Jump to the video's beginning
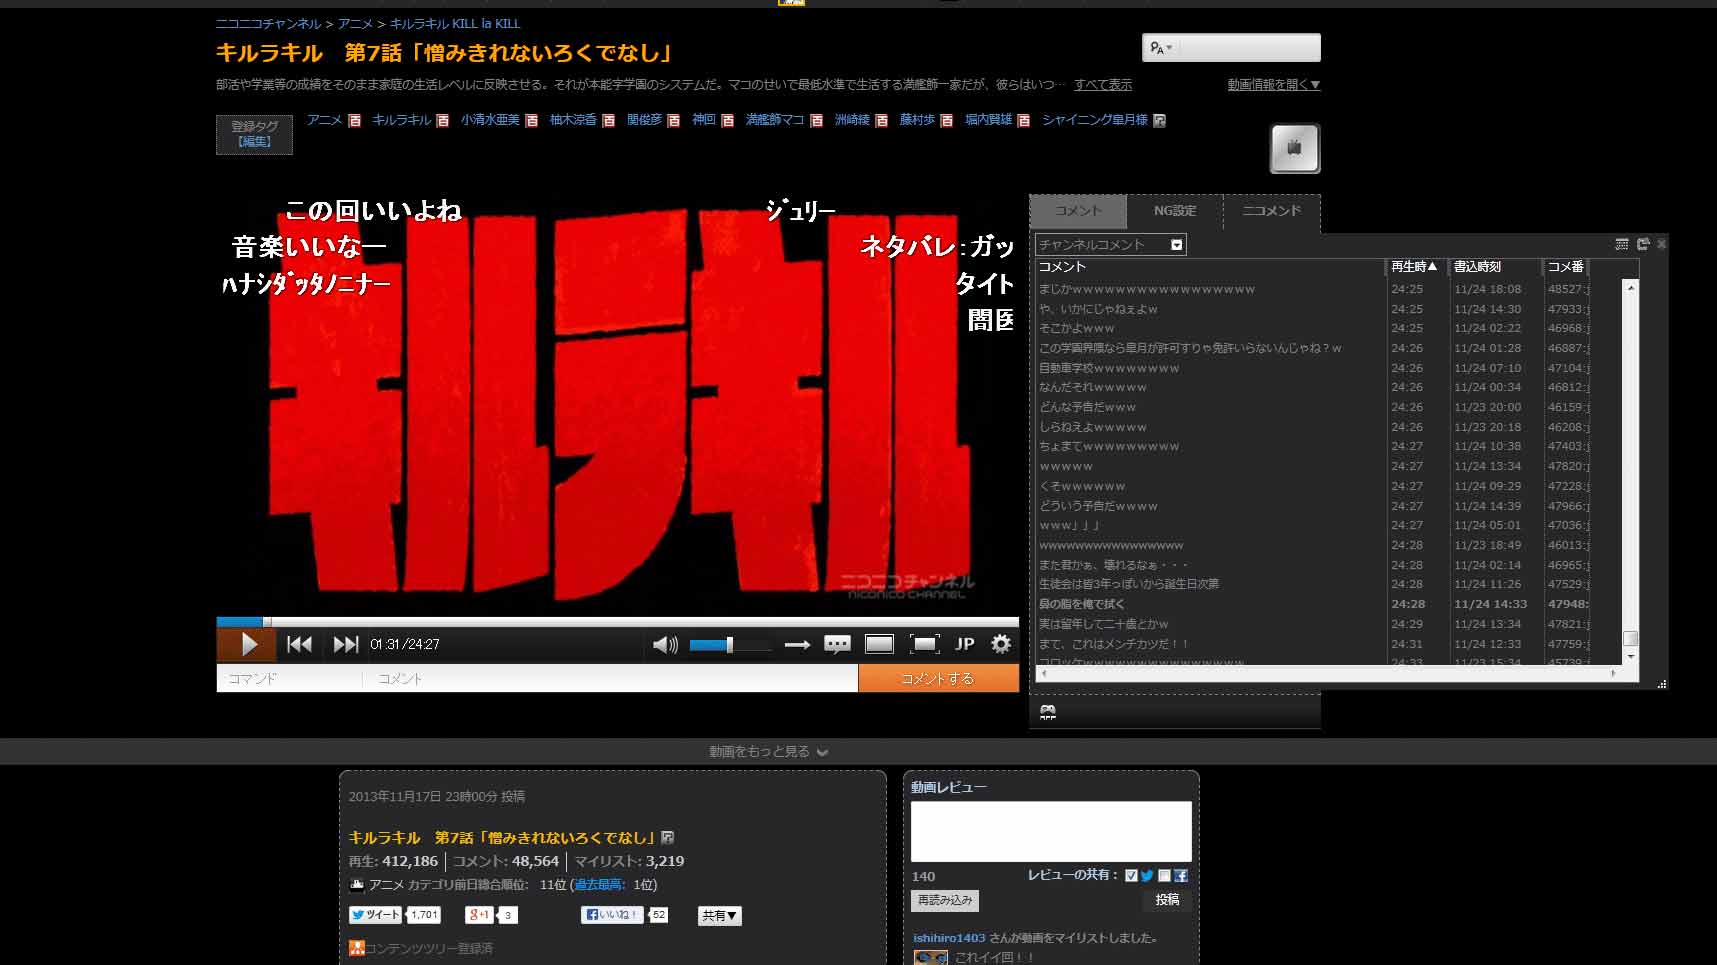 point(299,645)
